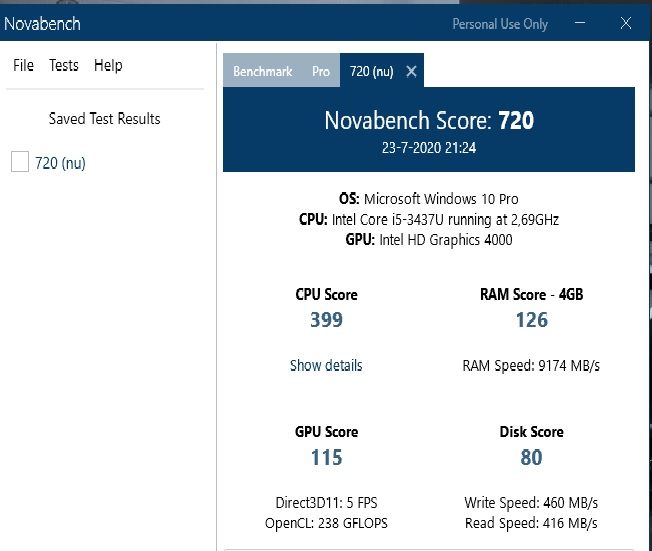
Task: Click the Disk score value 80
Action: (531, 457)
